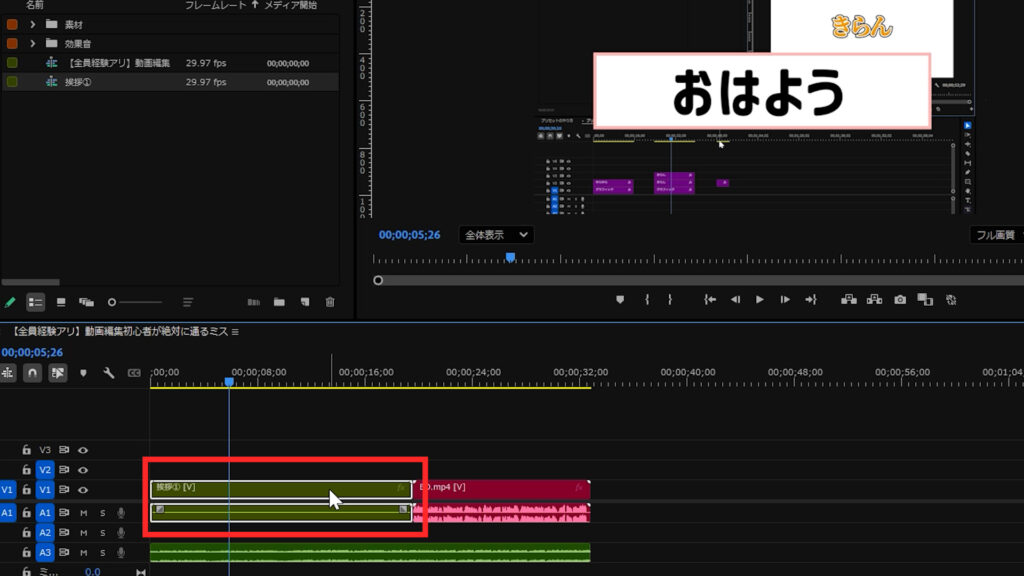The height and width of the screenshot is (576, 1024).
Task: Toggle Snap in timeline magnet icon
Action: (32, 373)
